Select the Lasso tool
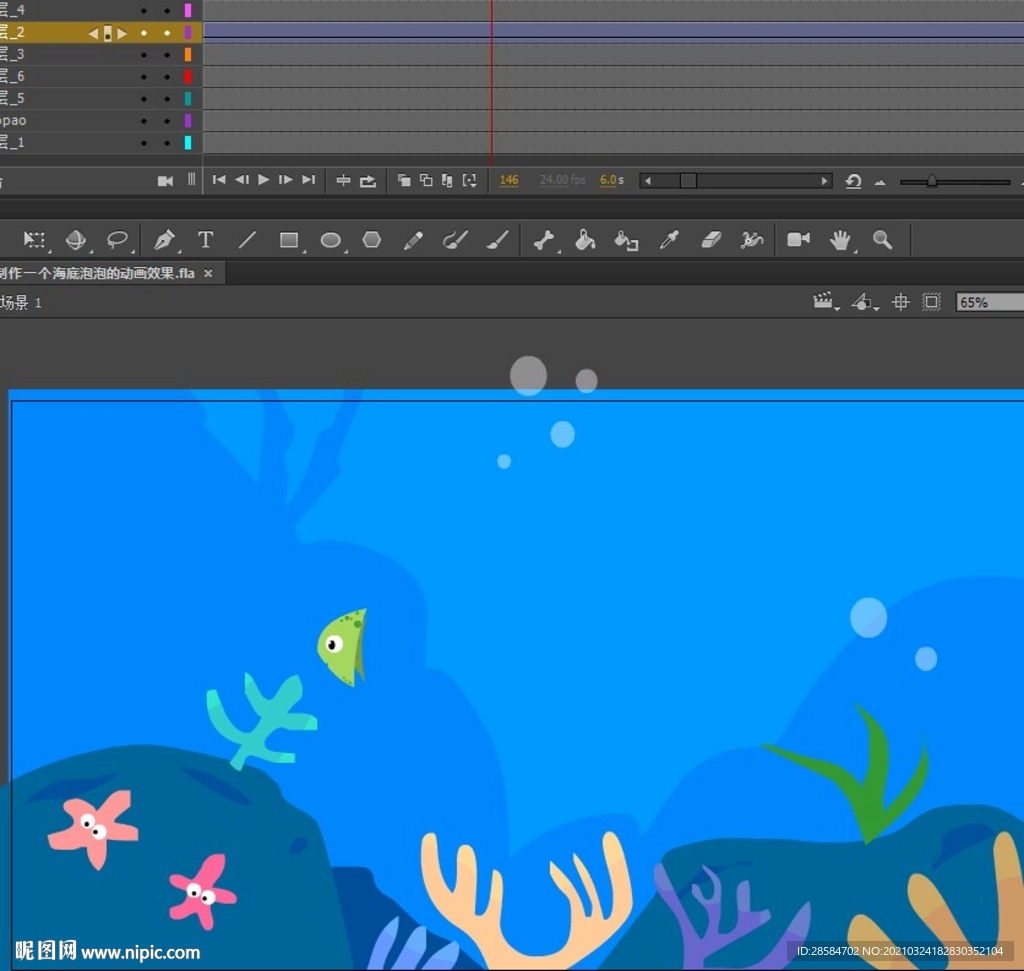 click(x=118, y=240)
